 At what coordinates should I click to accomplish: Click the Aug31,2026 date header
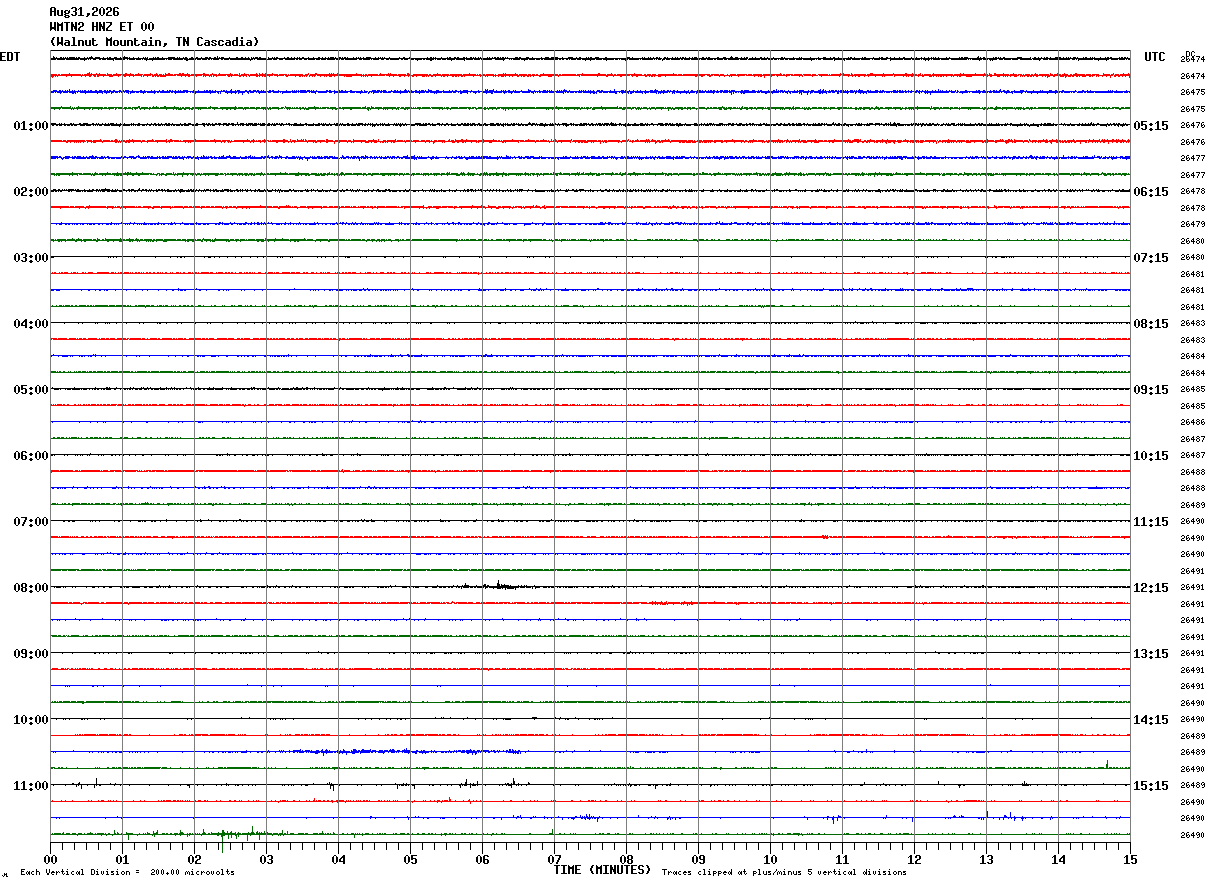(x=84, y=12)
